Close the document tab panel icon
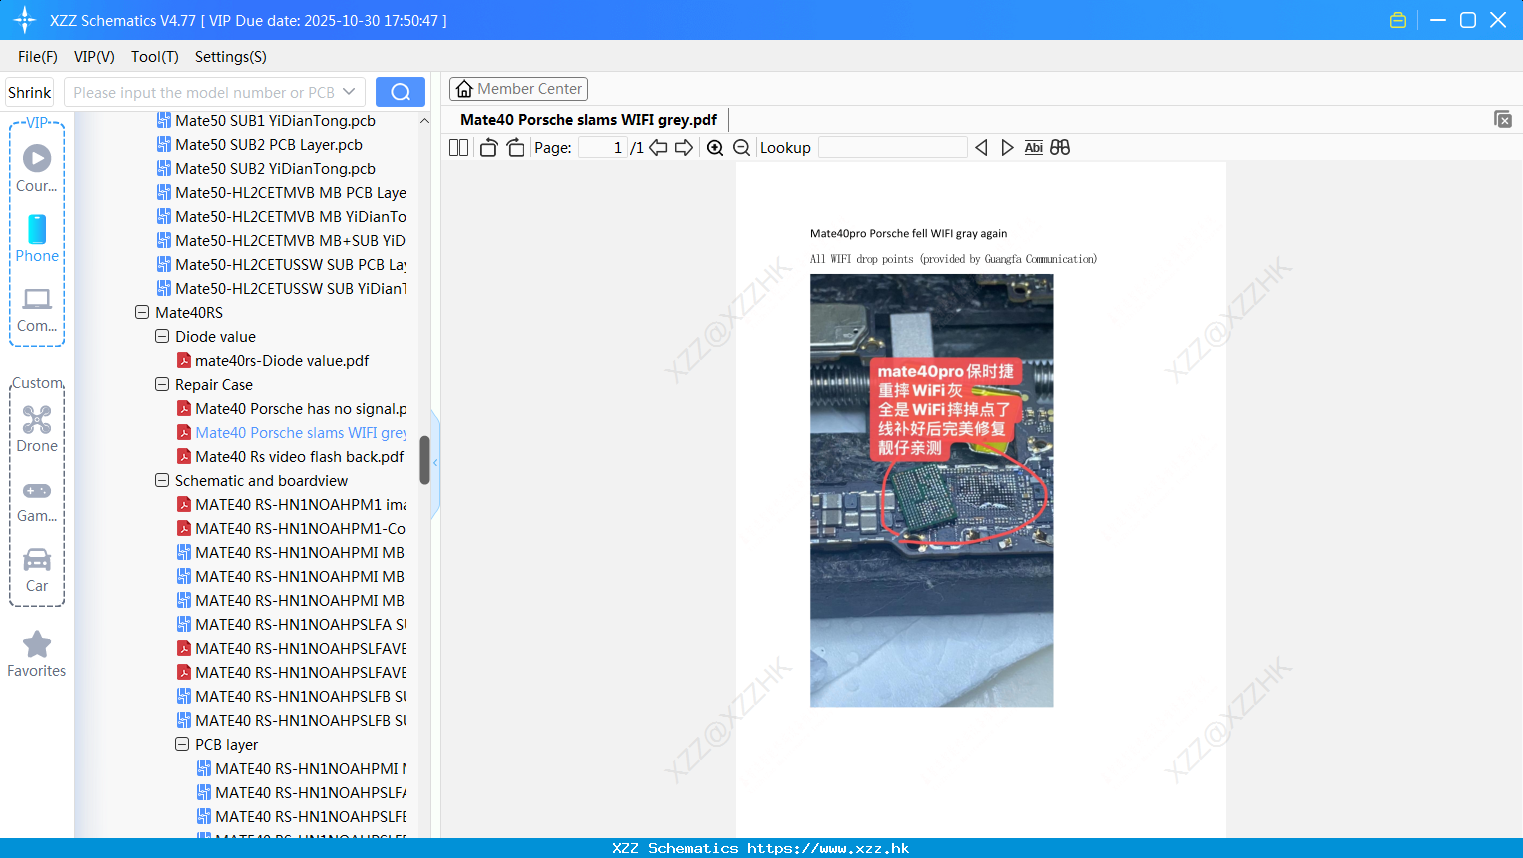Screen dimensions: 1523x858 pos(1503,119)
